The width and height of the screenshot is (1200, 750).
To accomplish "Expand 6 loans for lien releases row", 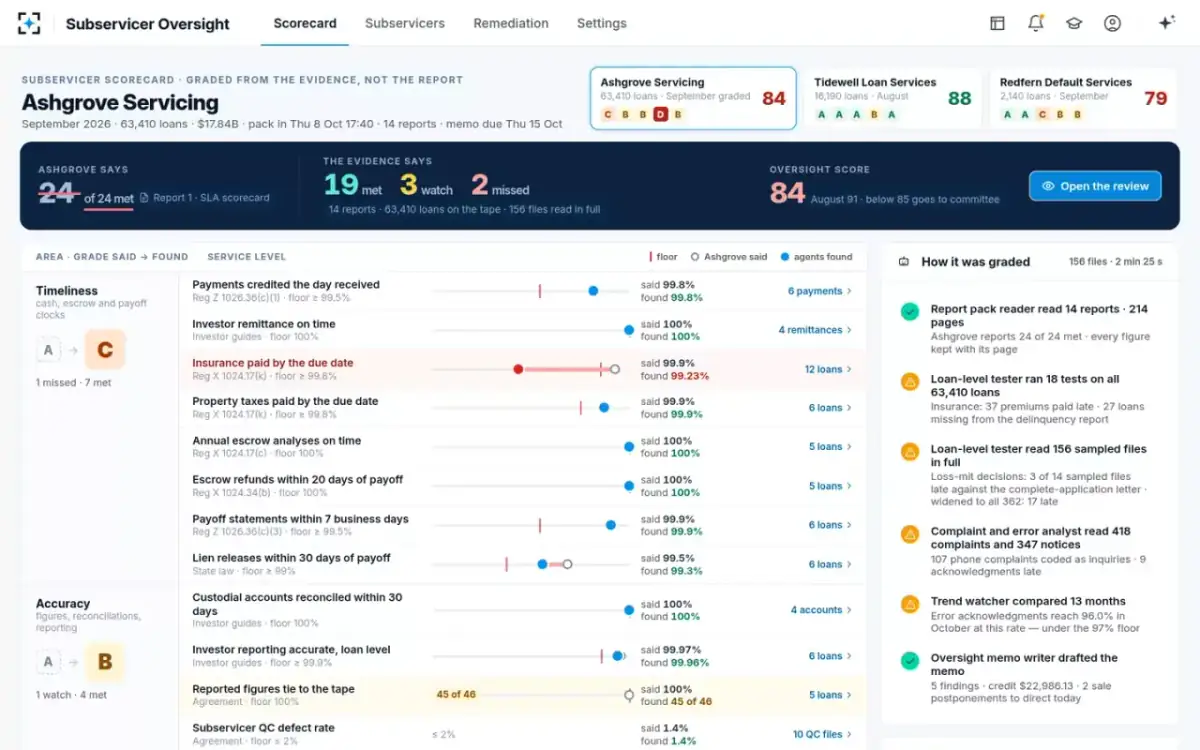I will tap(830, 564).
